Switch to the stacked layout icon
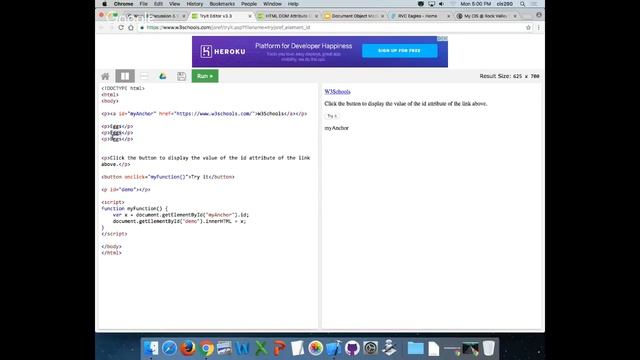The height and width of the screenshot is (360, 640). (144, 76)
